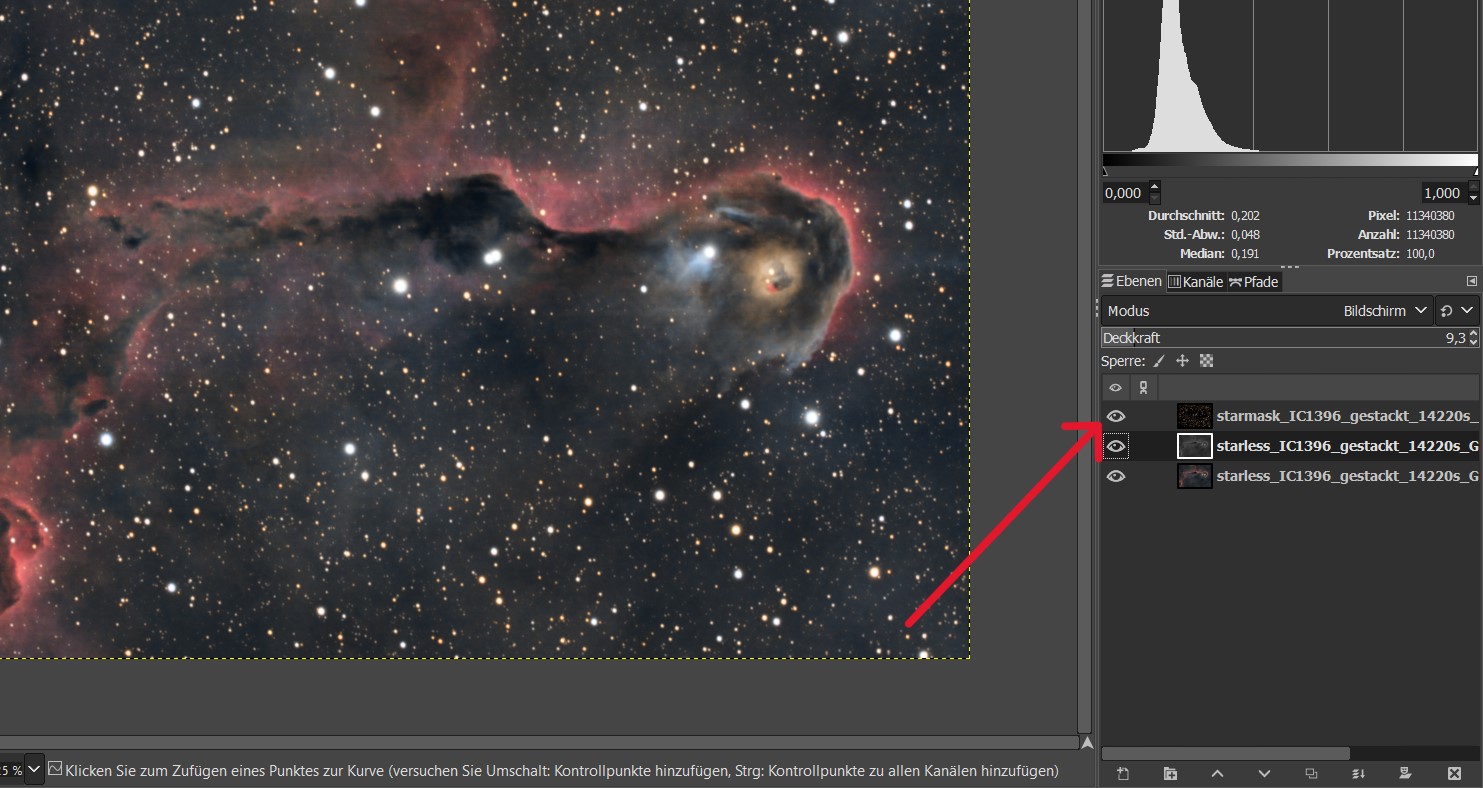The width and height of the screenshot is (1483, 788).
Task: Increase the 0,000 histogram value stepper
Action: click(1155, 187)
